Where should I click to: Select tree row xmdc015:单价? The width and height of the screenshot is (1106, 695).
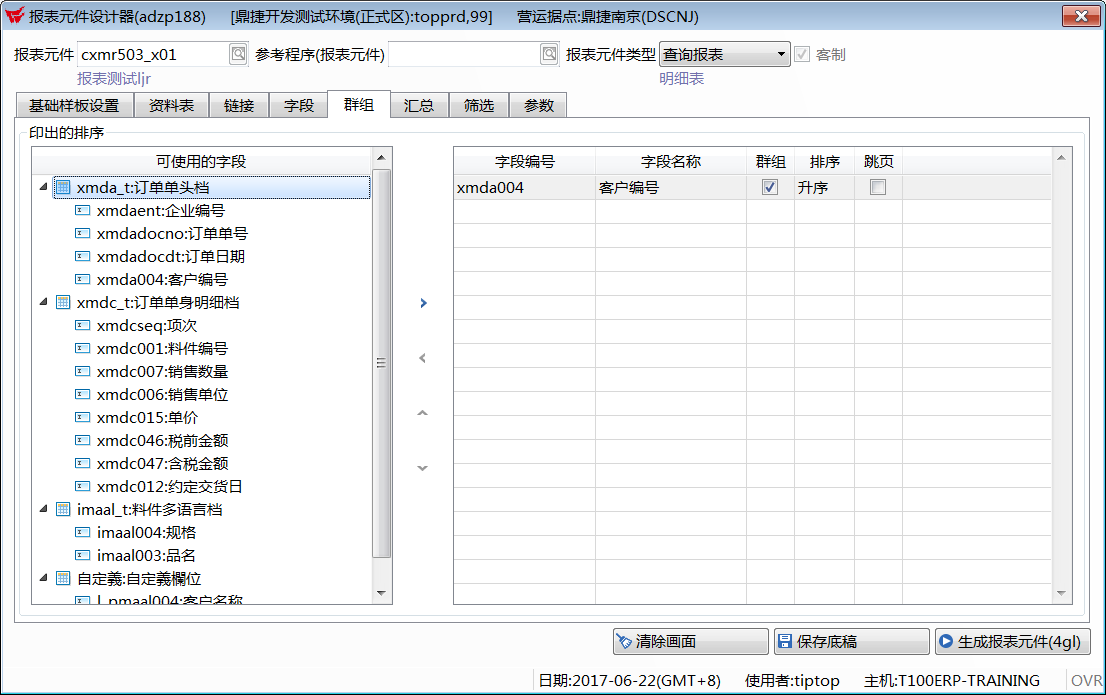click(x=147, y=417)
